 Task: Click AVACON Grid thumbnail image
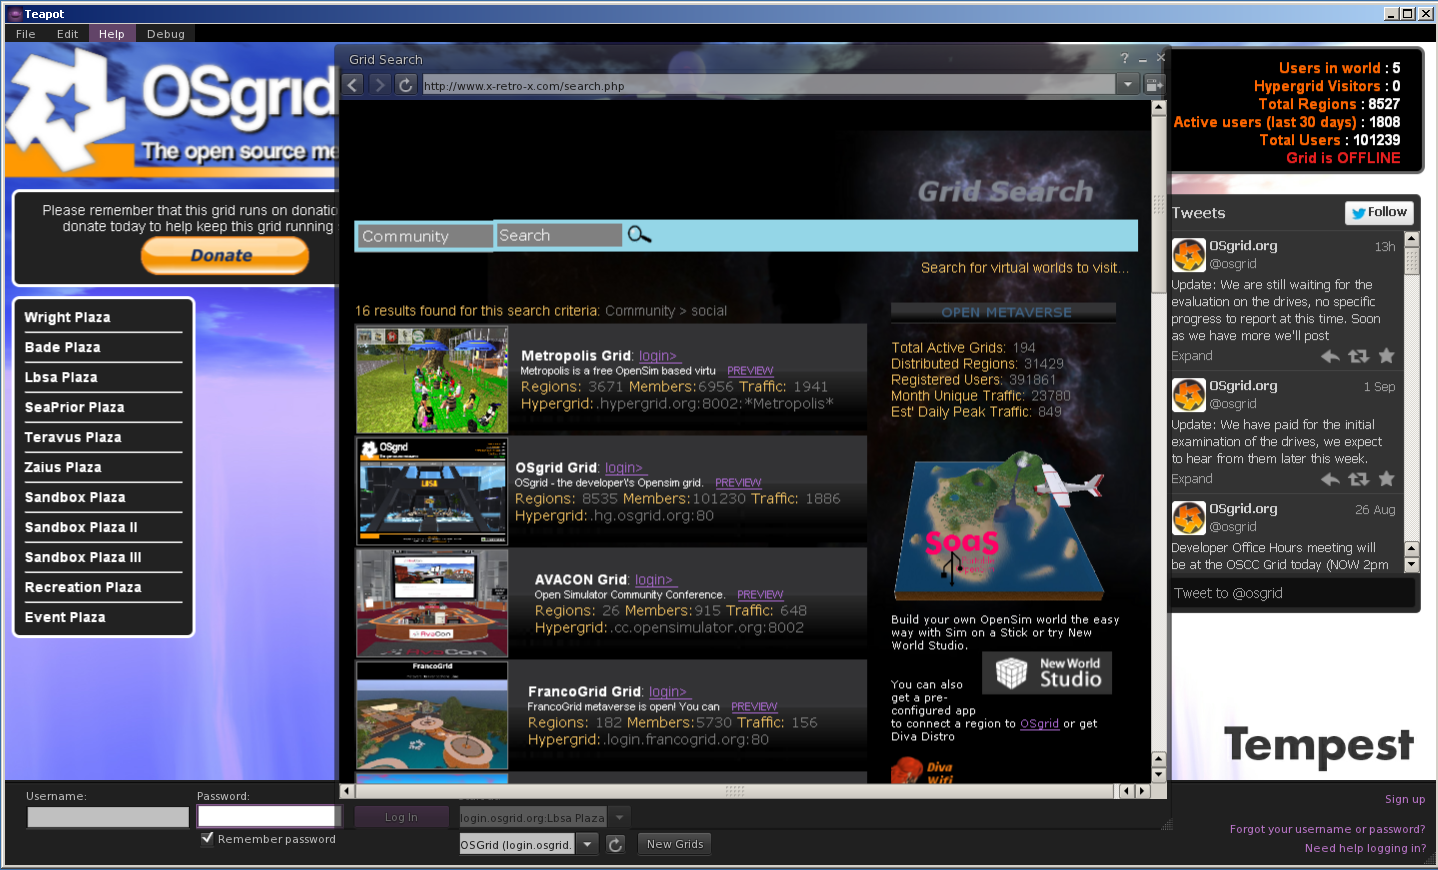tap(432, 604)
